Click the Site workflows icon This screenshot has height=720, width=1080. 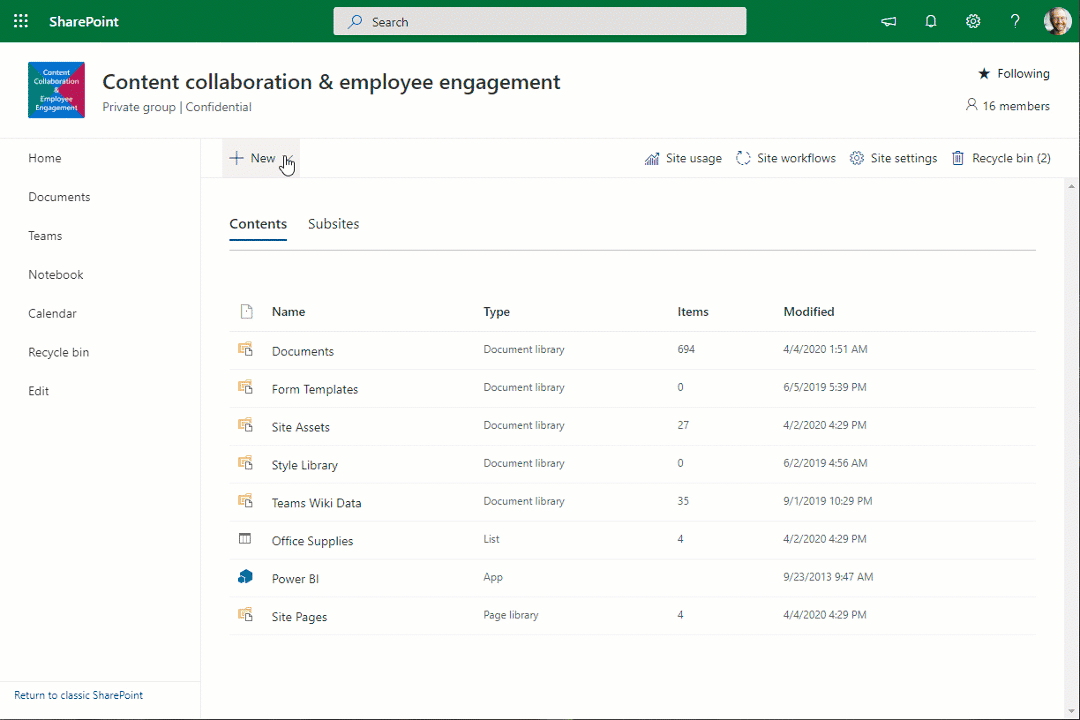742,157
